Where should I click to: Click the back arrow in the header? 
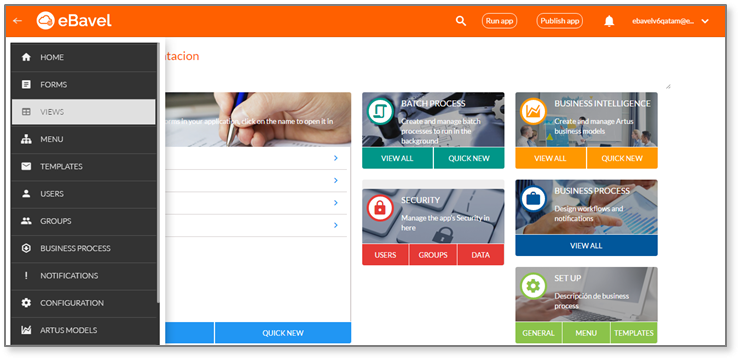point(17,21)
